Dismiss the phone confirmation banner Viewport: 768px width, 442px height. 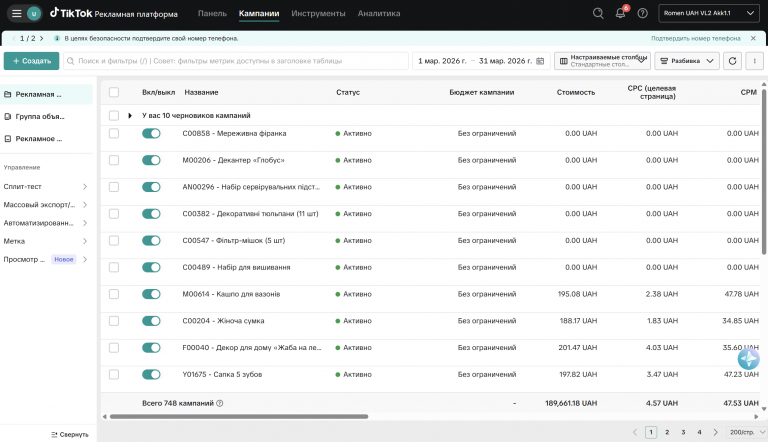coord(753,38)
